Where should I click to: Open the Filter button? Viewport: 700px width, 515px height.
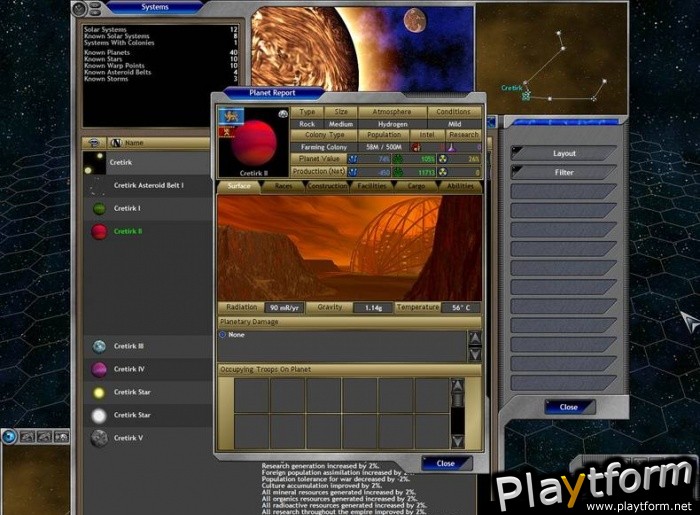coord(564,173)
